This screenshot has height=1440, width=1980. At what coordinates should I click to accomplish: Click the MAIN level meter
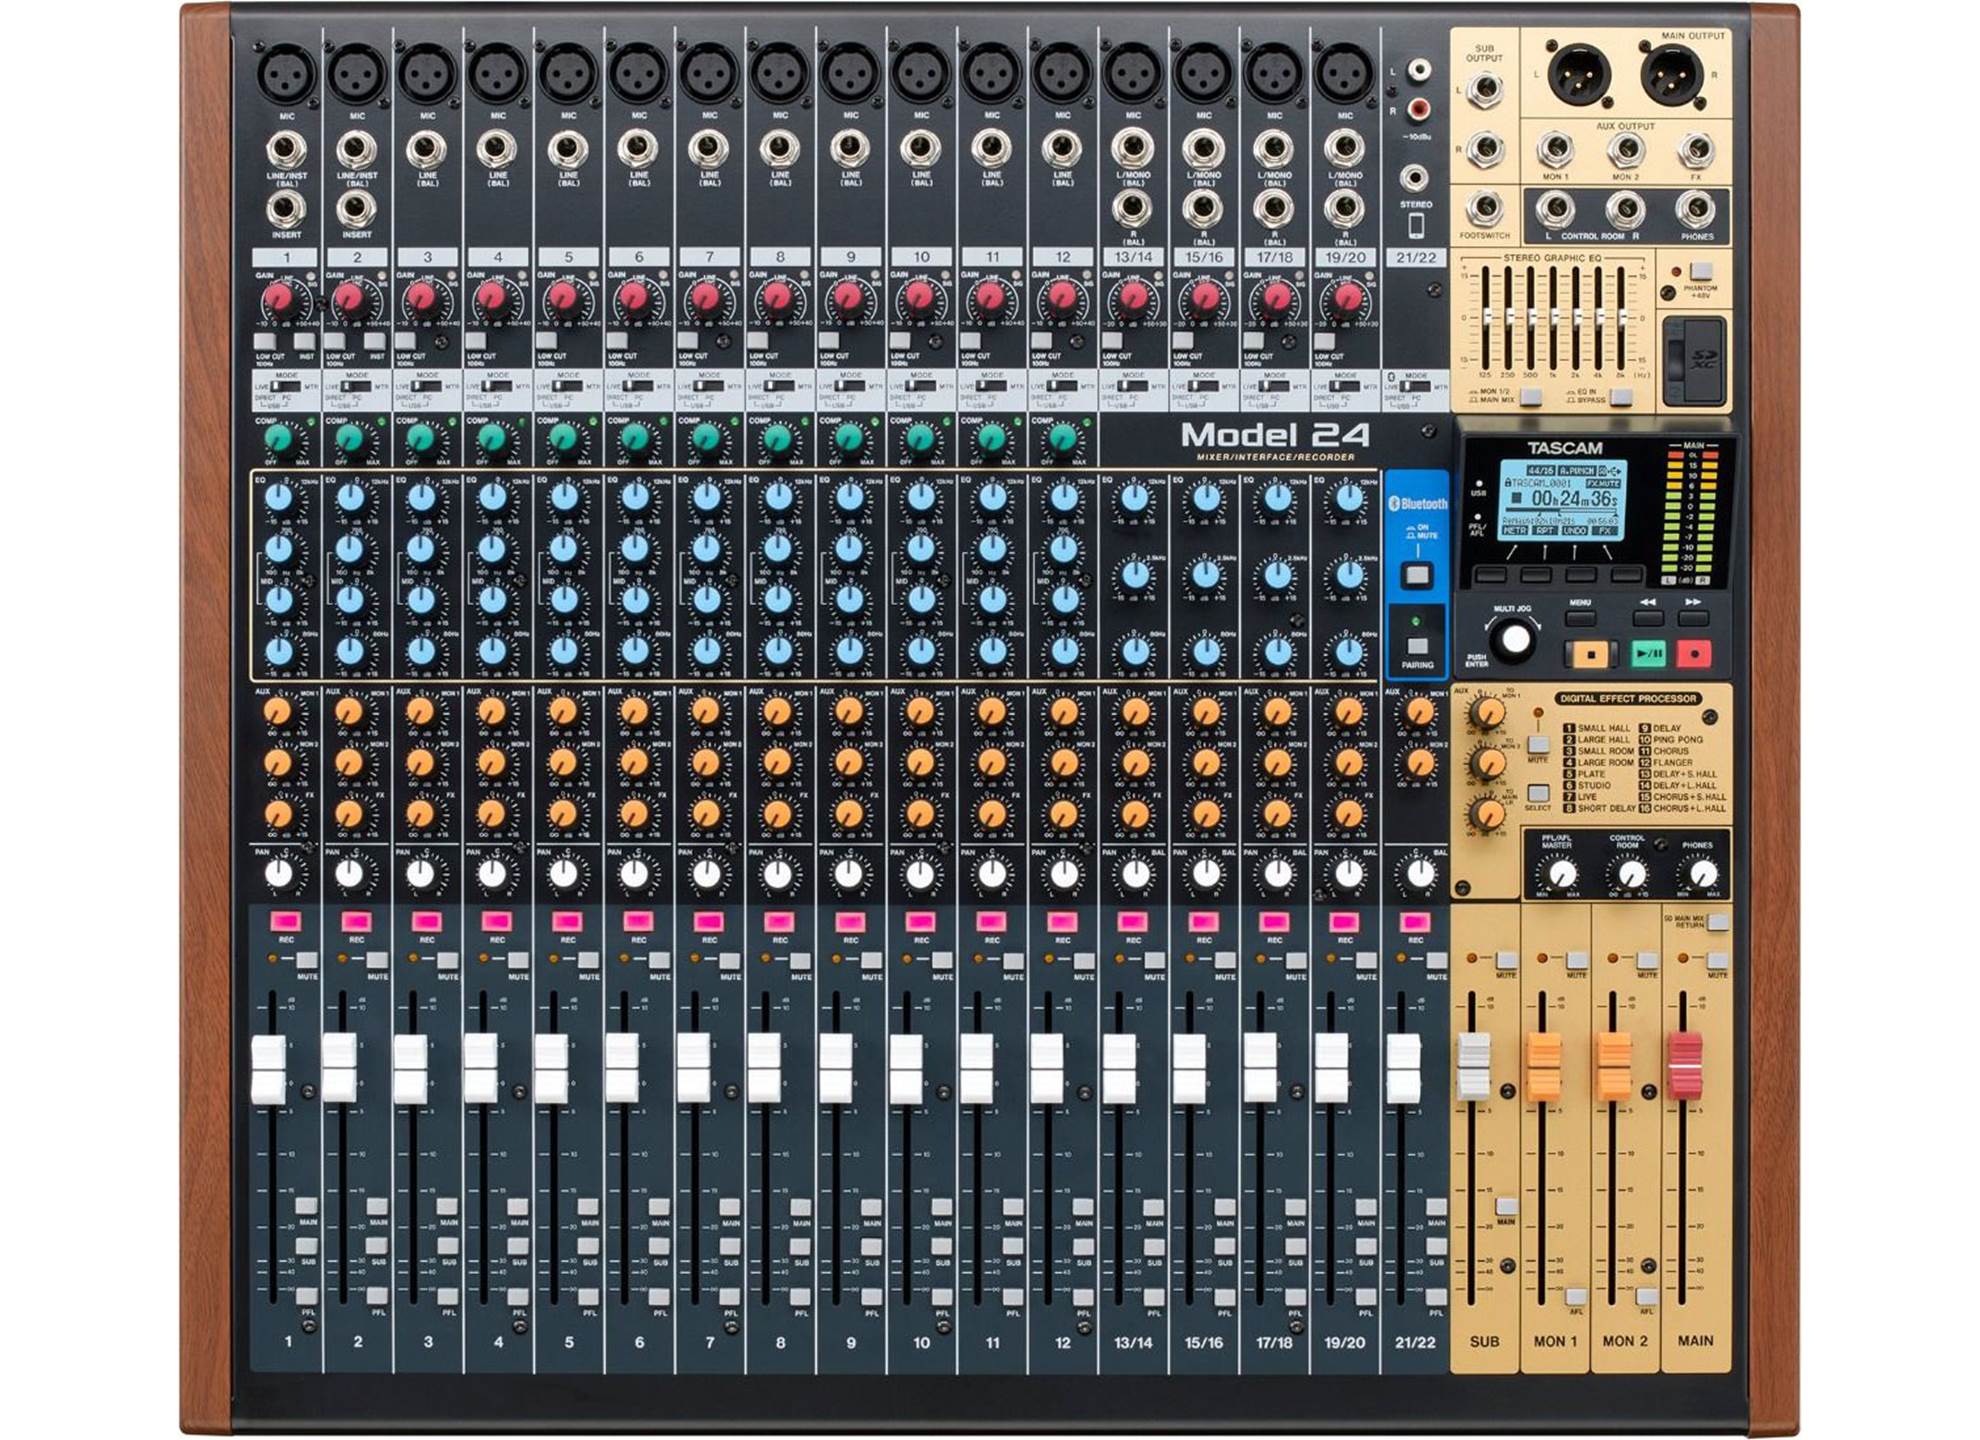click(x=1690, y=513)
